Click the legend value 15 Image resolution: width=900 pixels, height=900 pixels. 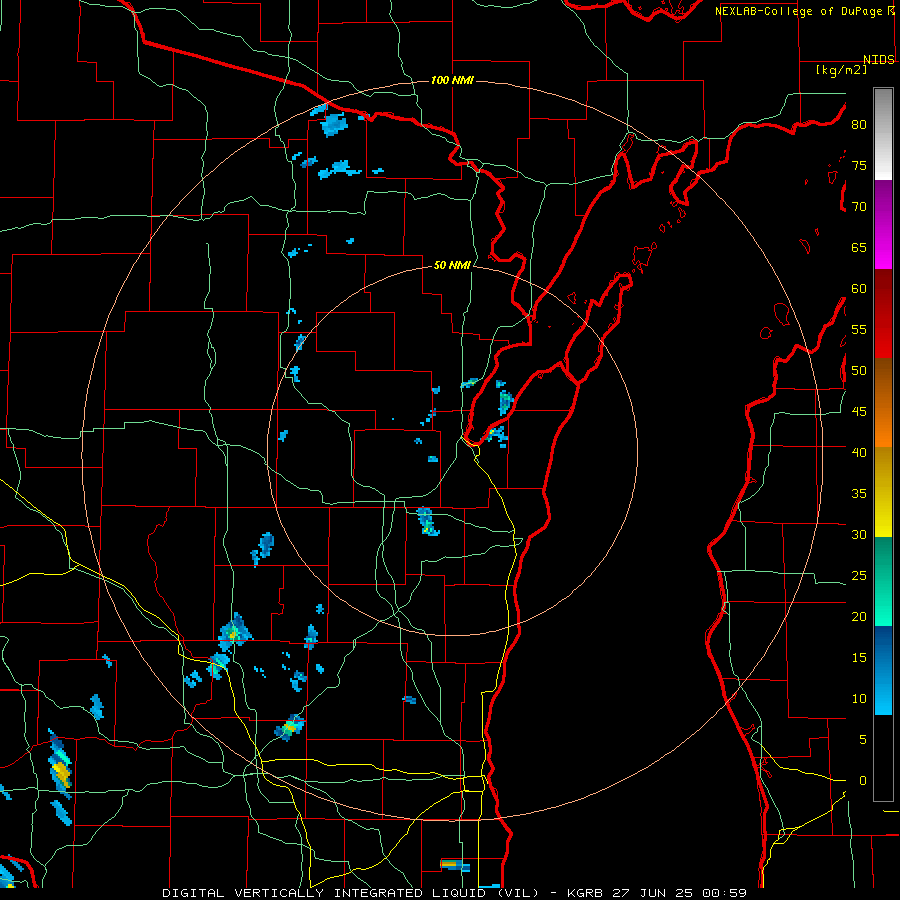click(x=859, y=658)
